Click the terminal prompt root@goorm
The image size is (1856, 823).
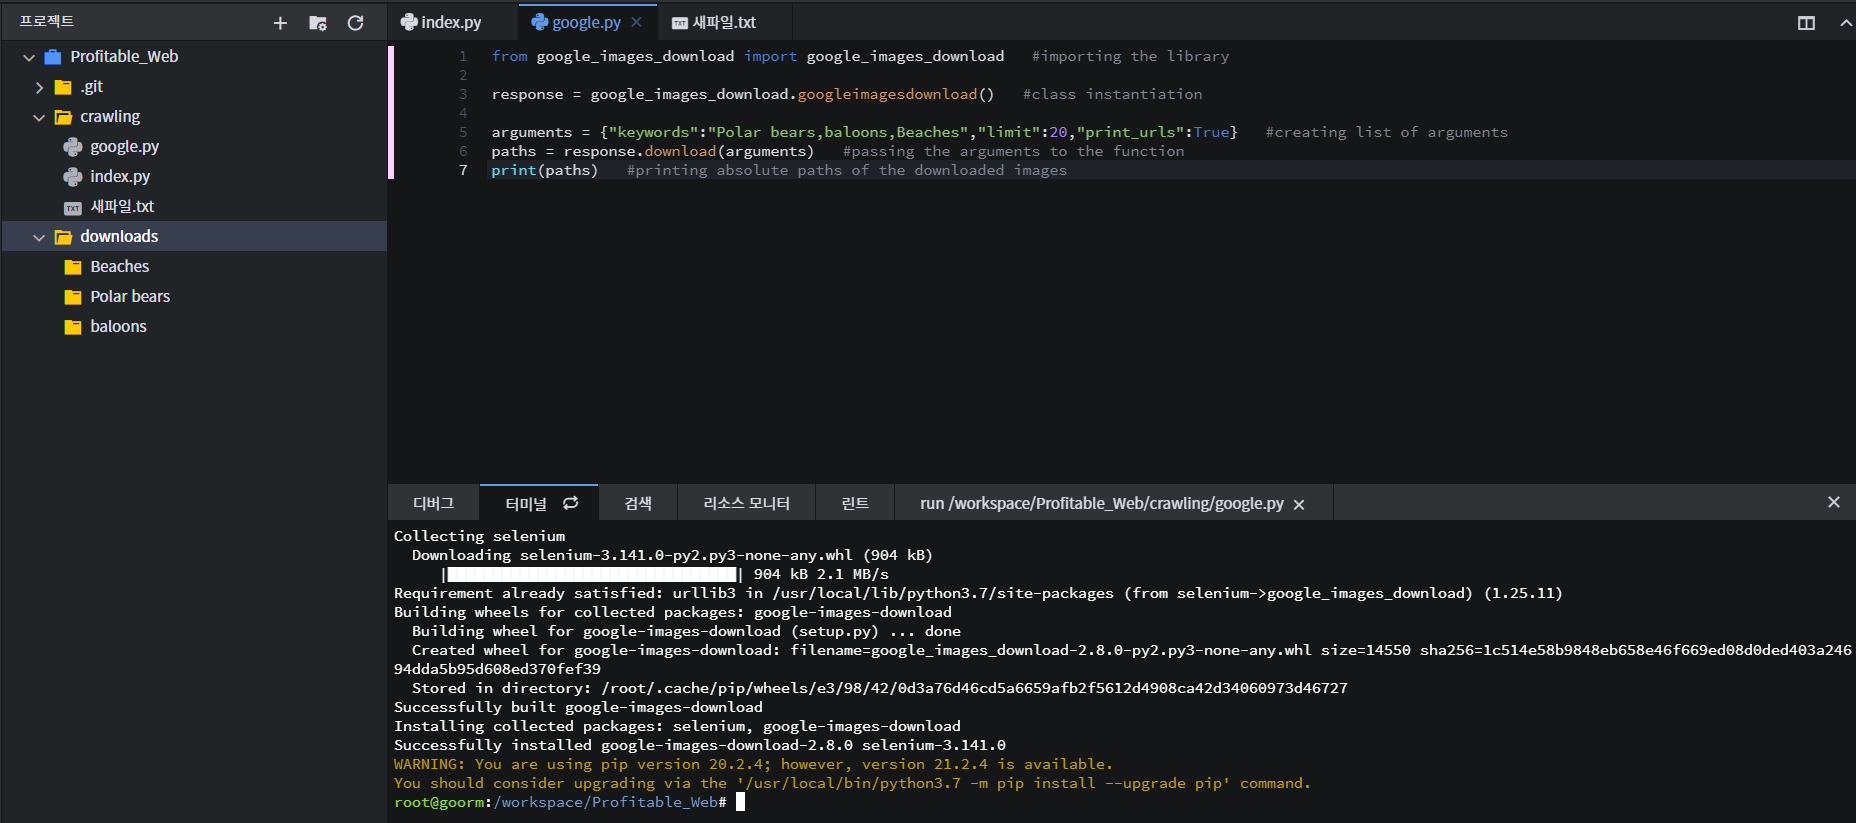point(438,802)
